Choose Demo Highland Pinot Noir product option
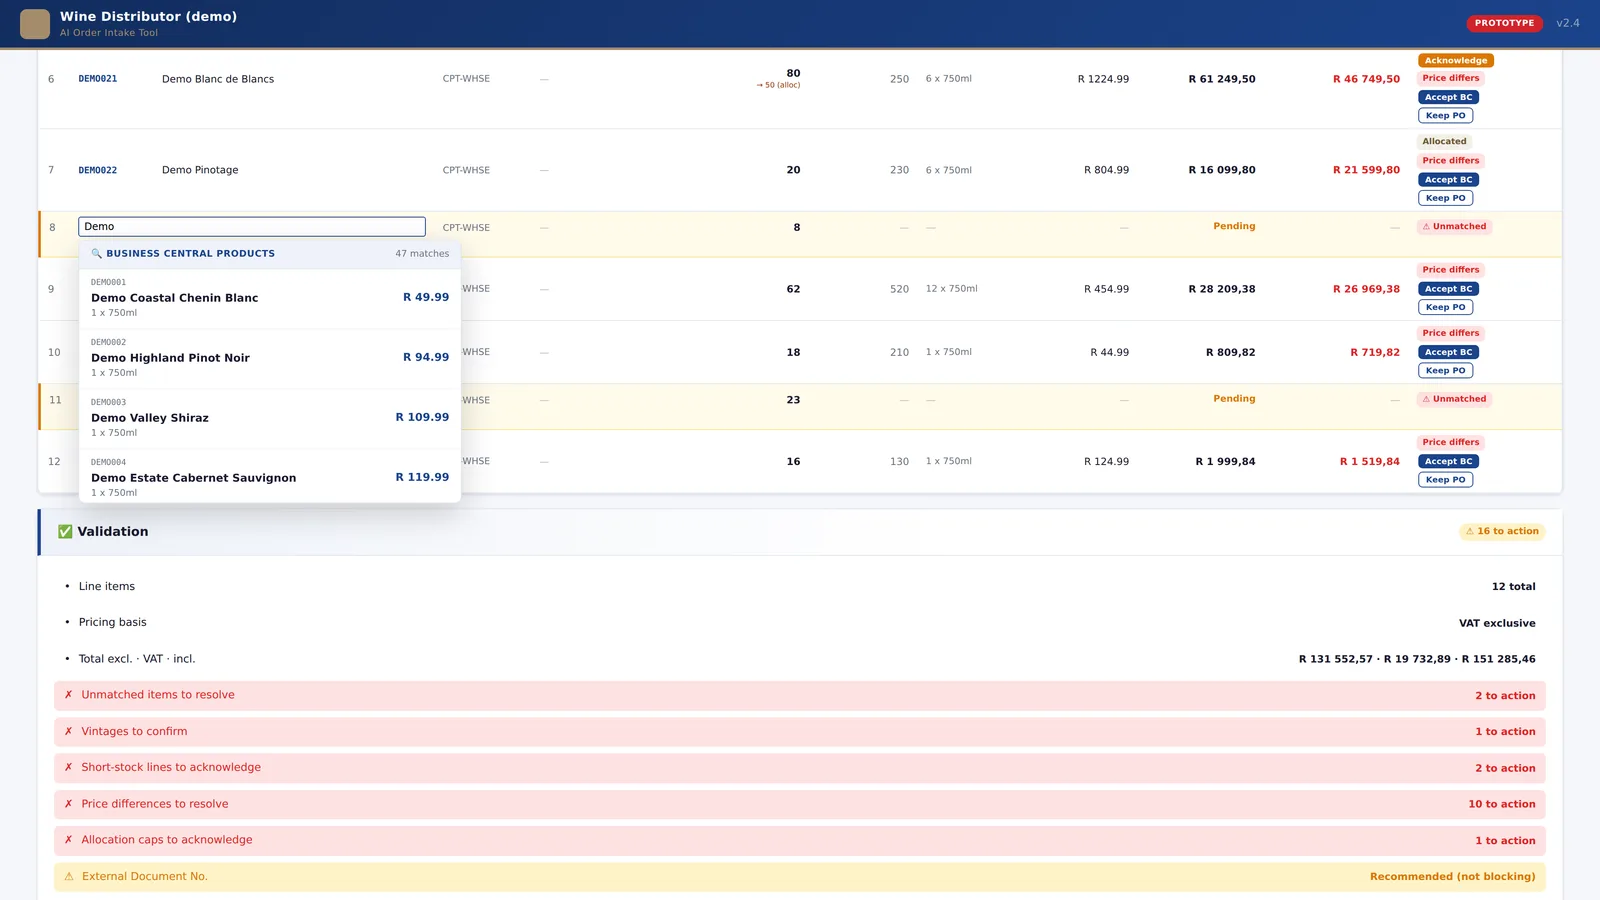This screenshot has width=1600, height=900. (270, 358)
